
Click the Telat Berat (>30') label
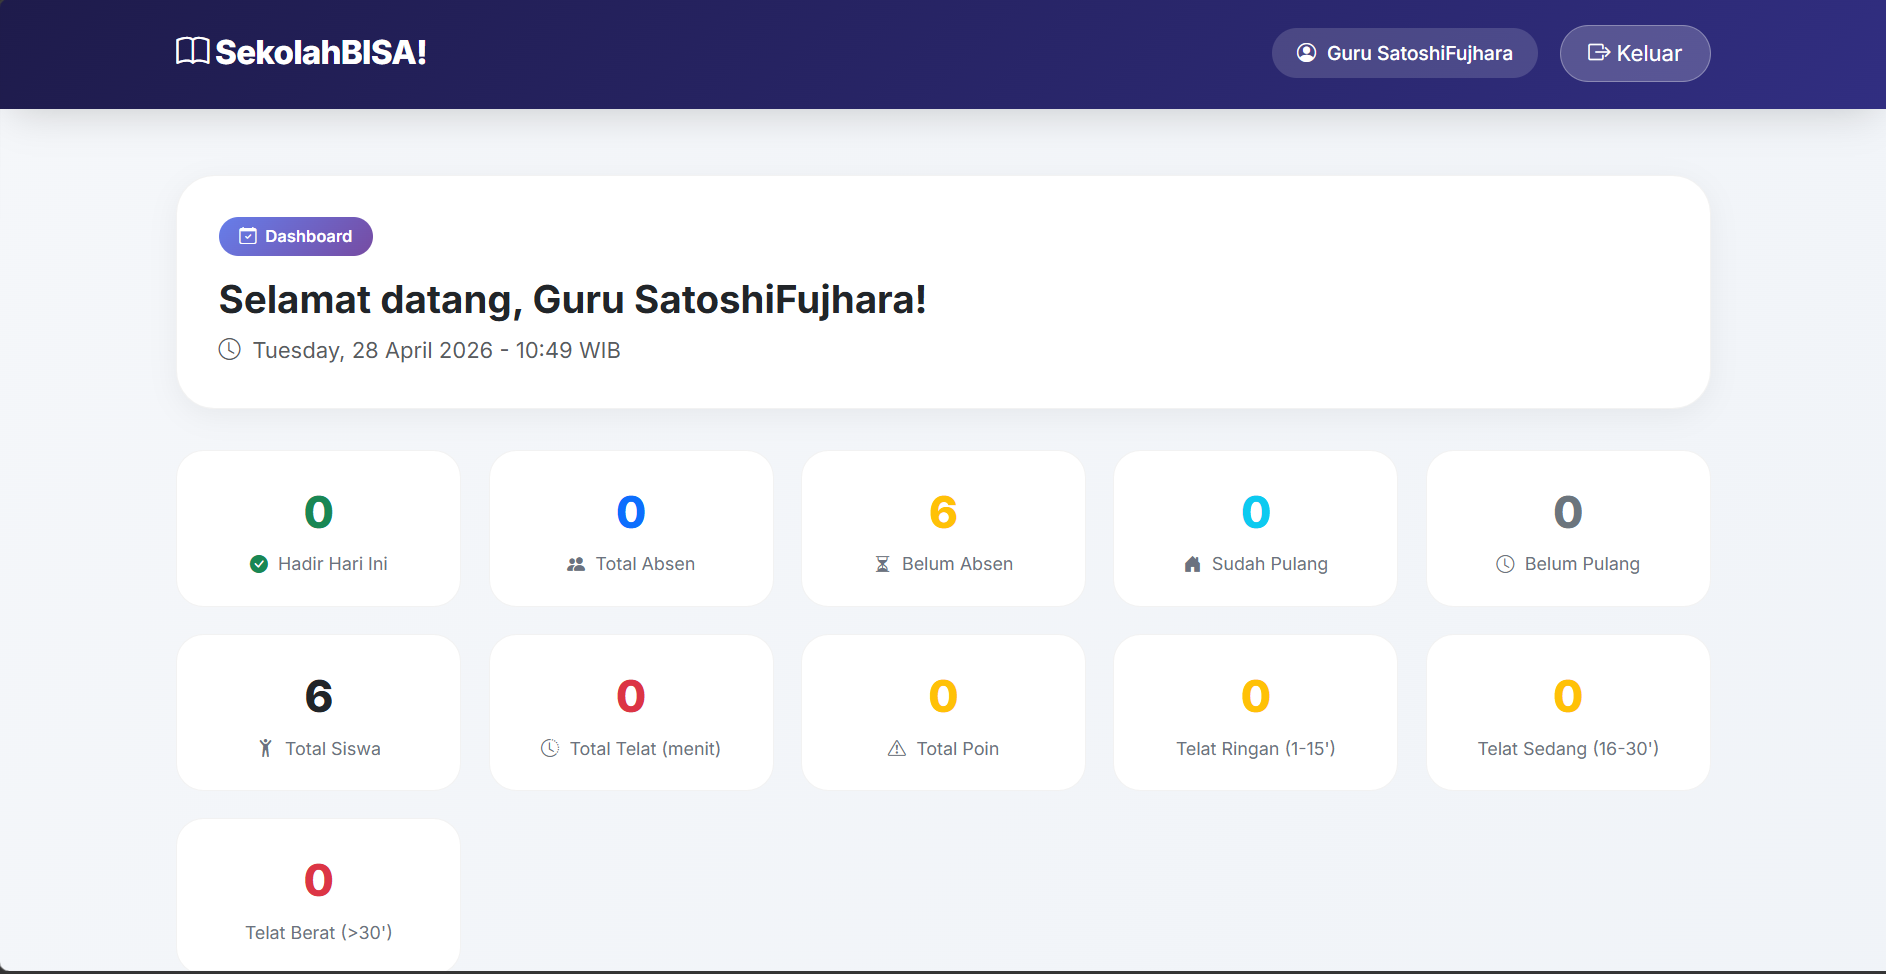tap(319, 933)
